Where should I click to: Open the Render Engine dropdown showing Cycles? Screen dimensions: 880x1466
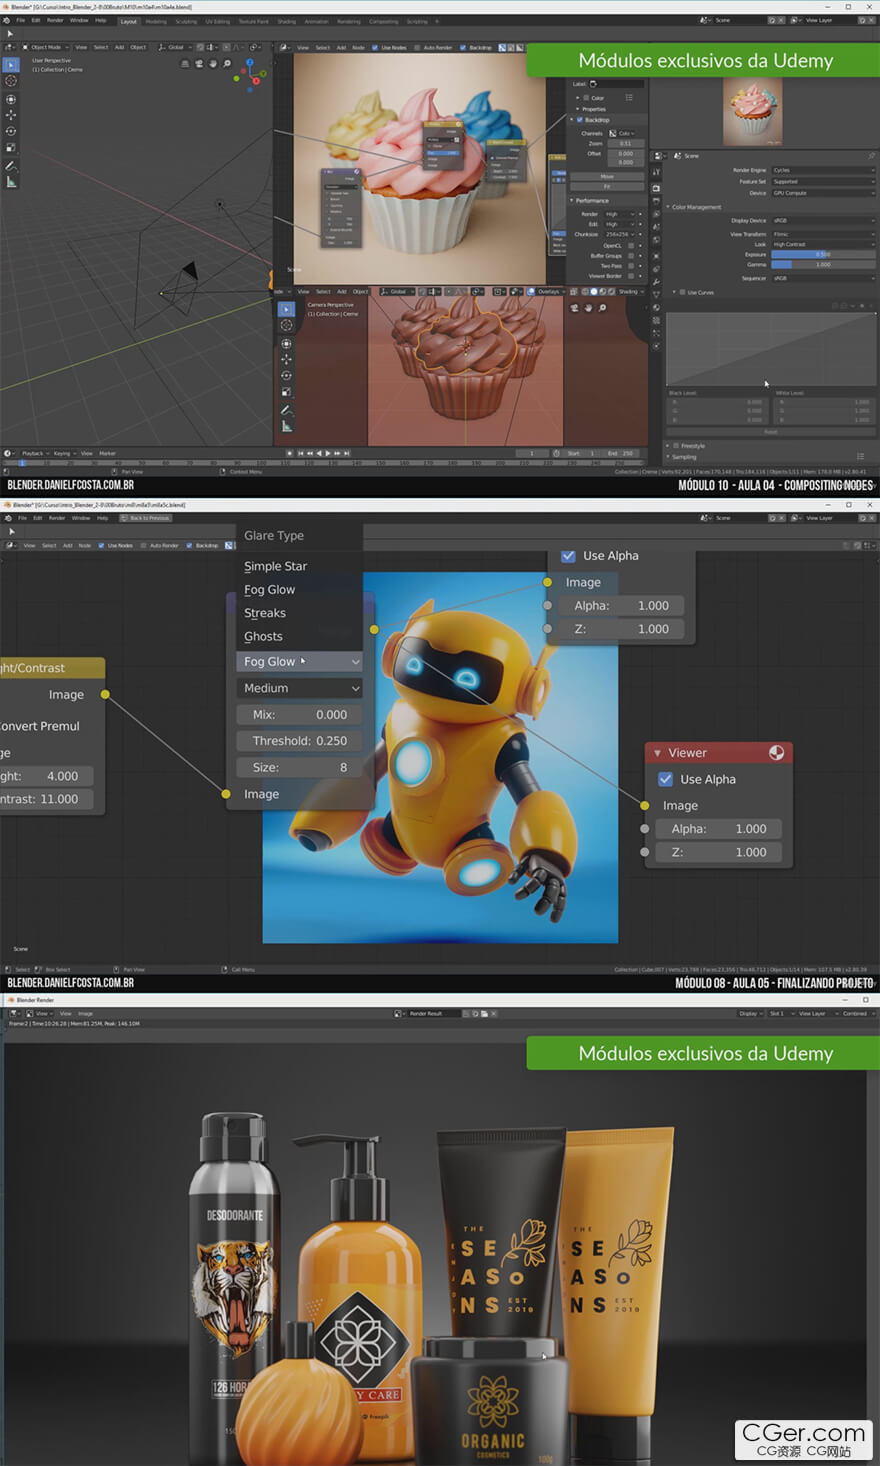click(x=823, y=170)
